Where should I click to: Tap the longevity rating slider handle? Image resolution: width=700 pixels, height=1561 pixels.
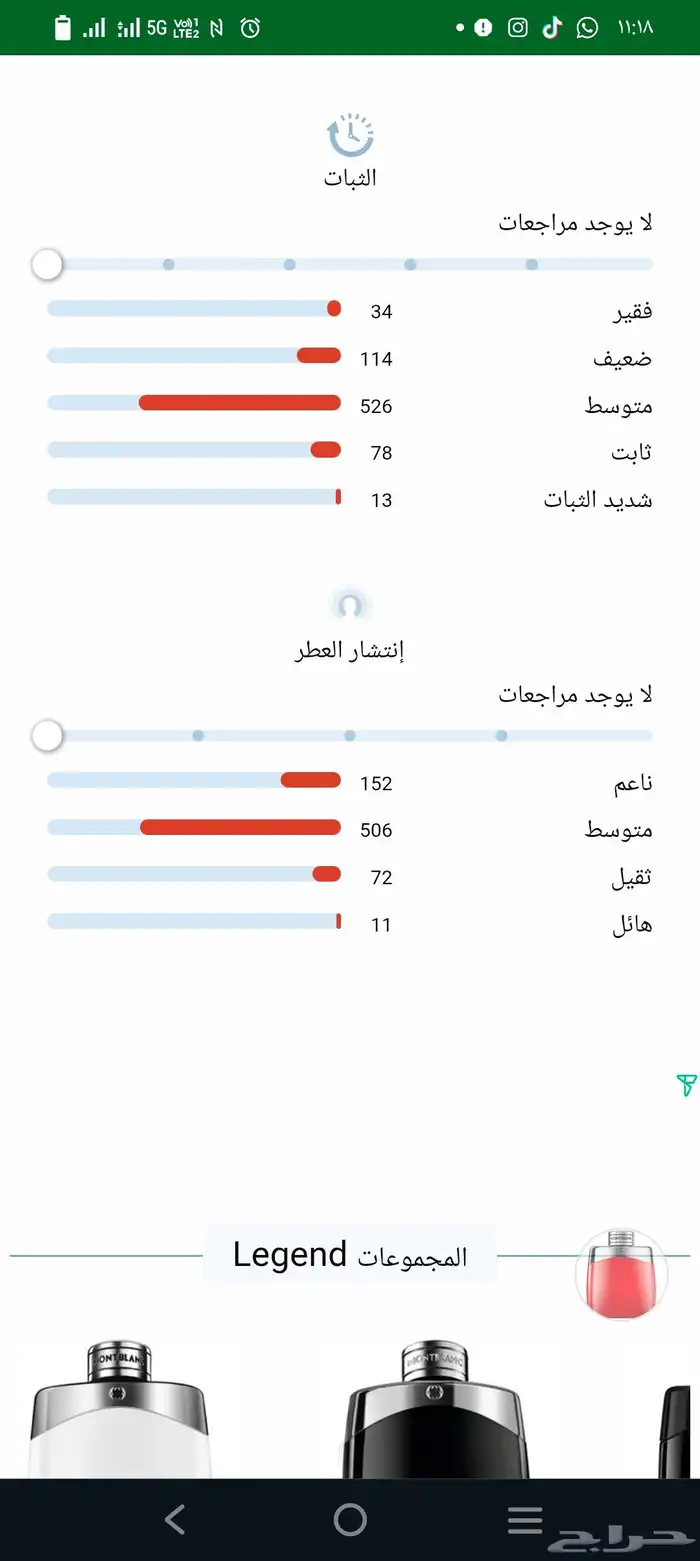47,265
